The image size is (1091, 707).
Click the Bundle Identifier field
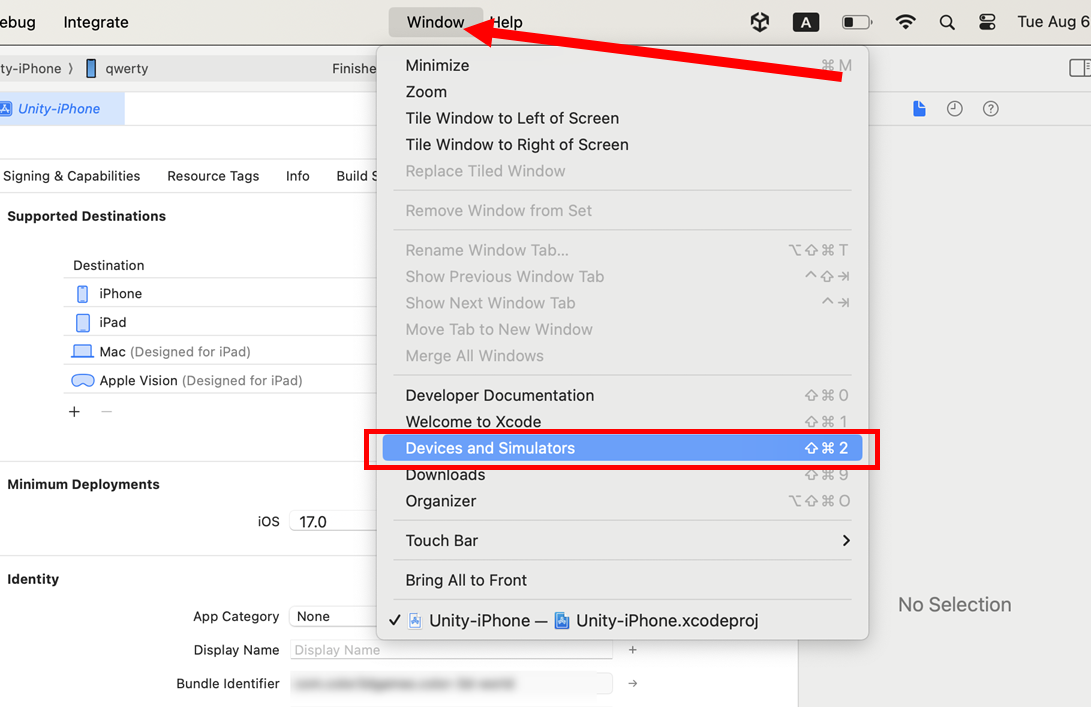tap(451, 683)
